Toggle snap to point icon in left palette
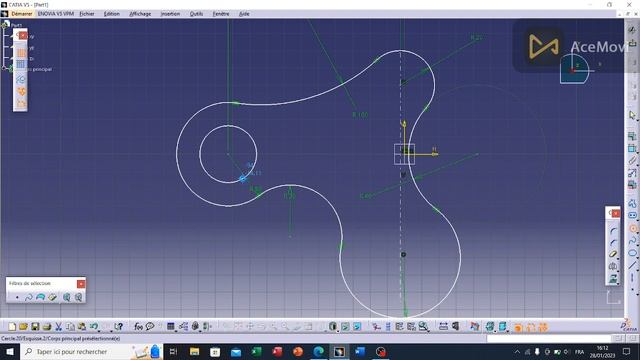Image resolution: width=640 pixels, height=360 pixels. coord(21,65)
